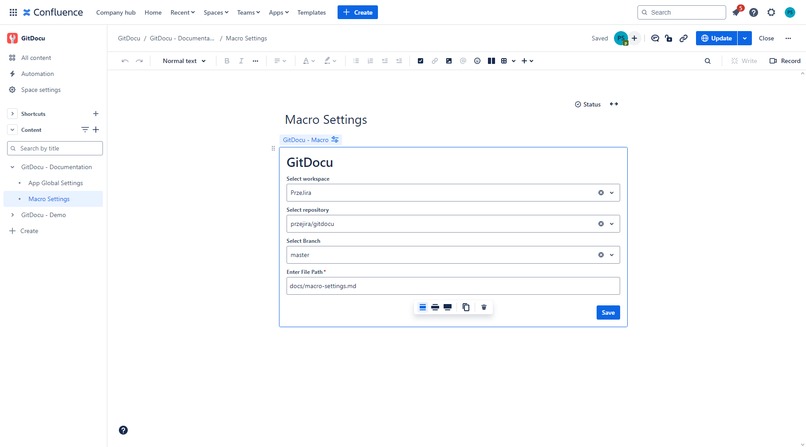Insert a link from the toolbar
The height and width of the screenshot is (447, 806).
[435, 61]
